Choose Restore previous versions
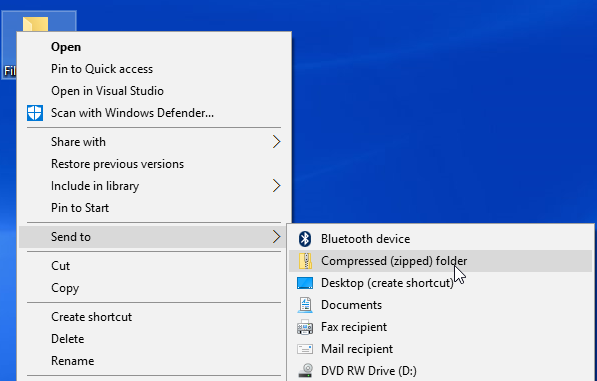The image size is (597, 381). click(x=154, y=164)
